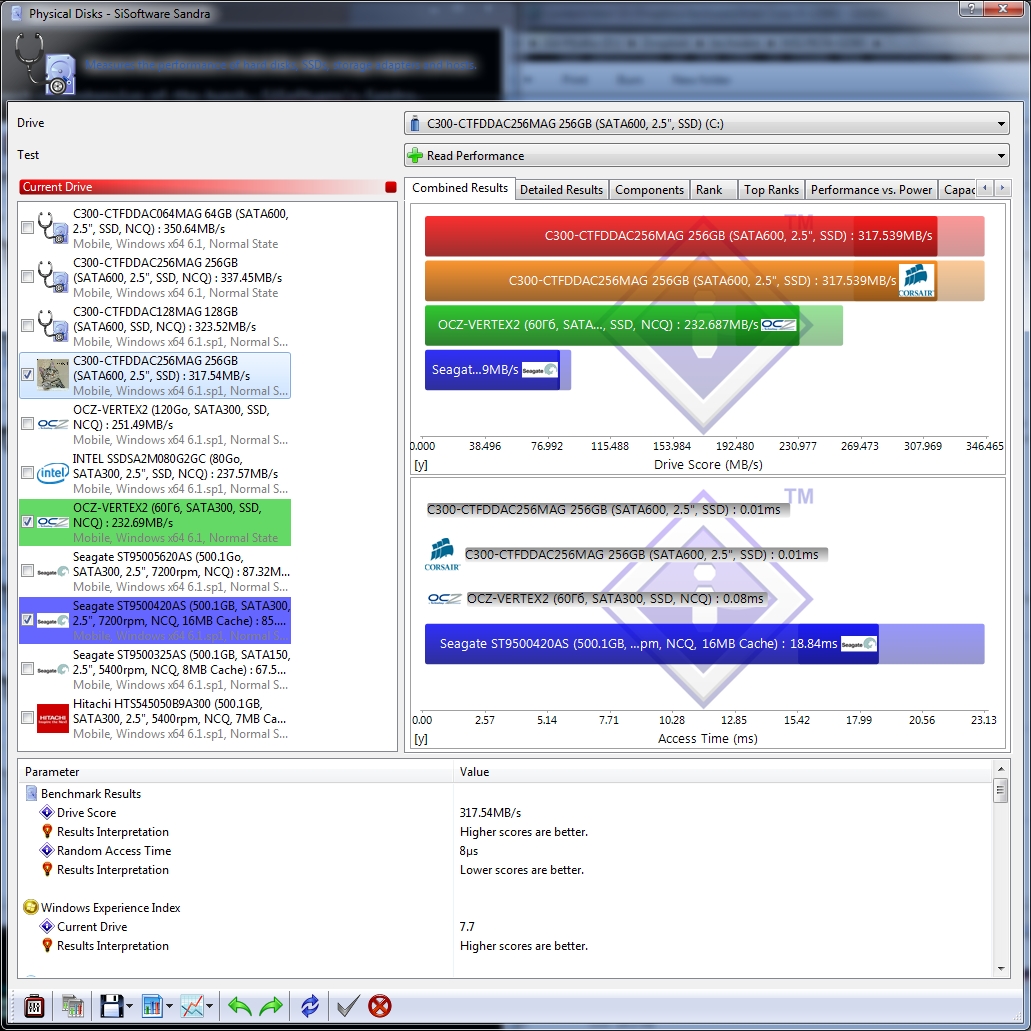Check the Seagate ST9500325AS drive
Viewport: 1031px width, 1031px height.
click(x=27, y=669)
